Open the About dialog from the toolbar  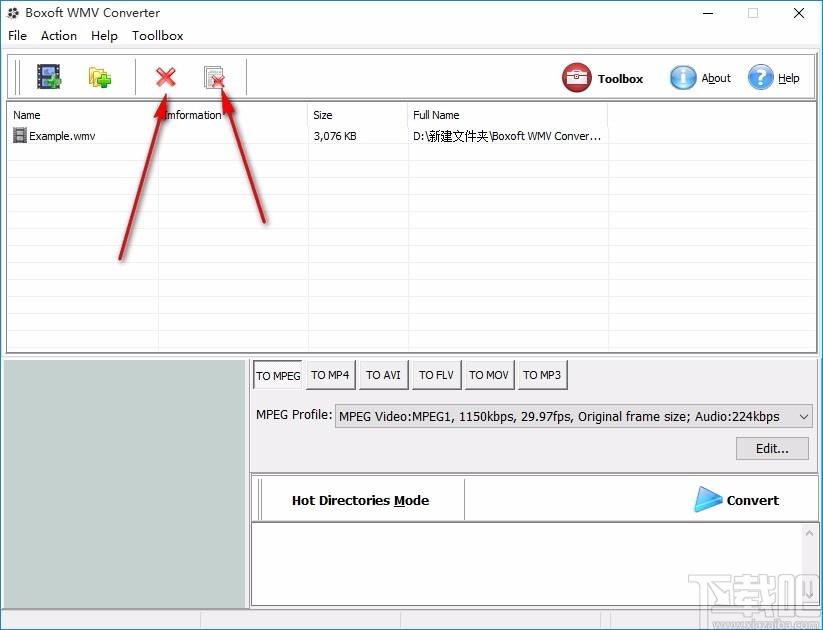[x=701, y=78]
